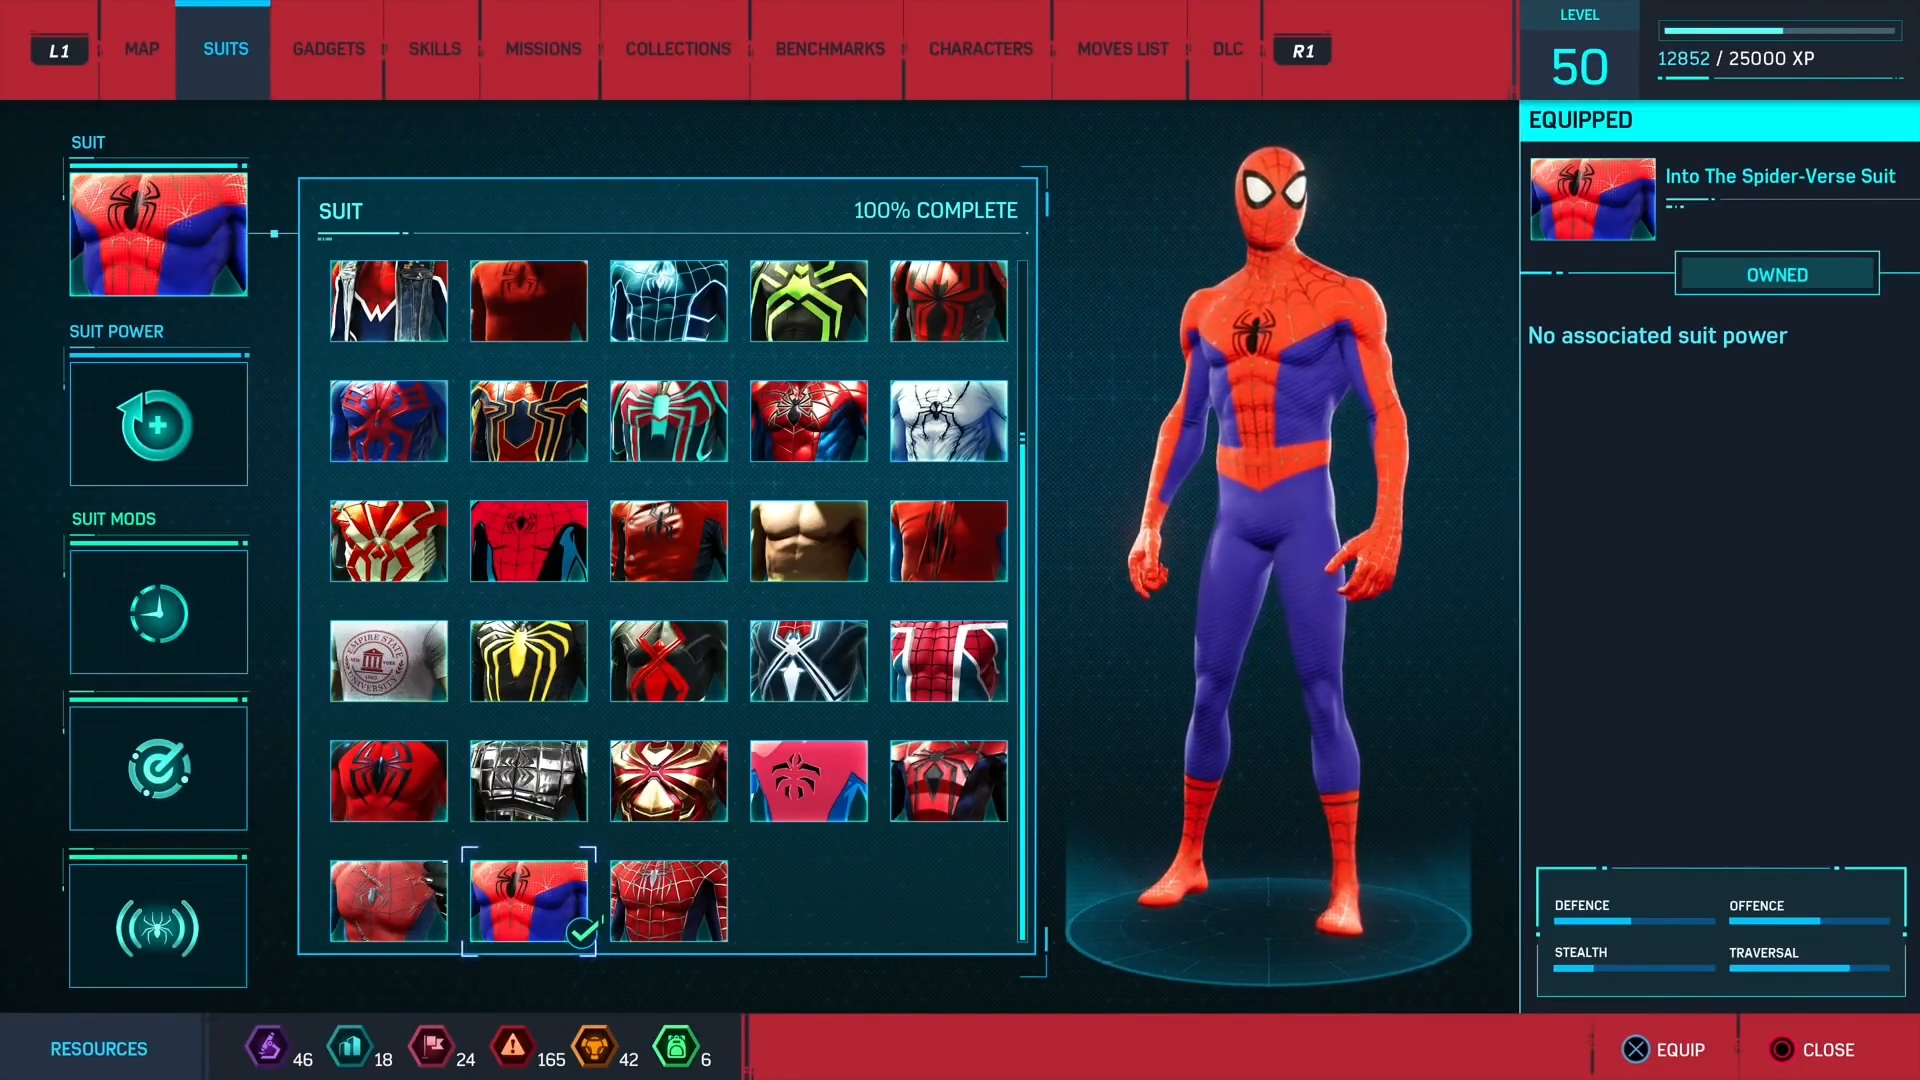This screenshot has height=1080, width=1920.
Task: Open the DLC tab
Action: 1227,49
